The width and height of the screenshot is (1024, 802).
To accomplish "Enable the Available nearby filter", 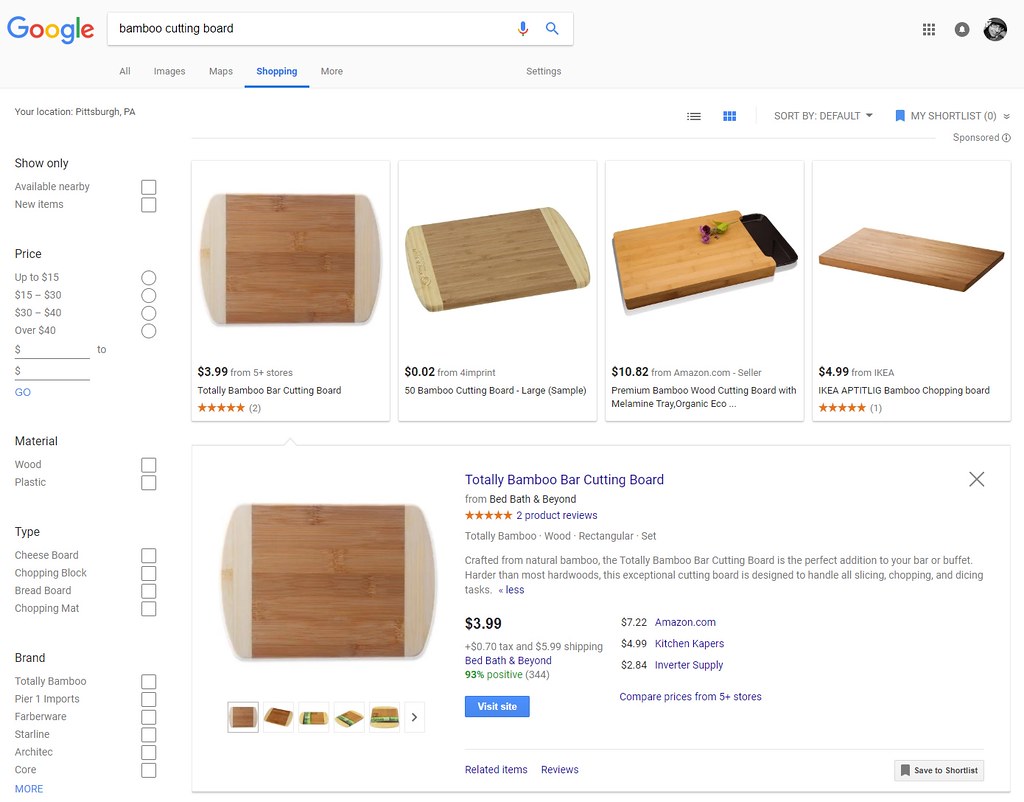I will 149,187.
